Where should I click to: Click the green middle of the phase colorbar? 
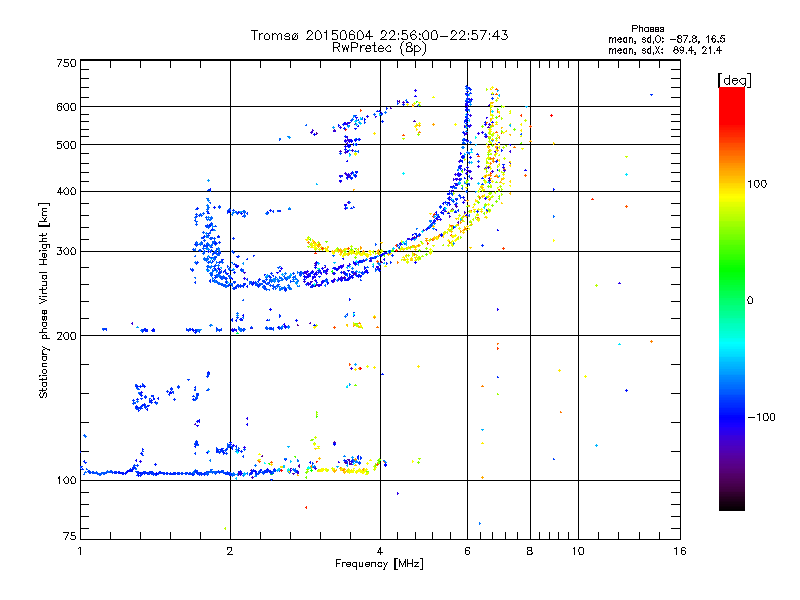(x=732, y=270)
